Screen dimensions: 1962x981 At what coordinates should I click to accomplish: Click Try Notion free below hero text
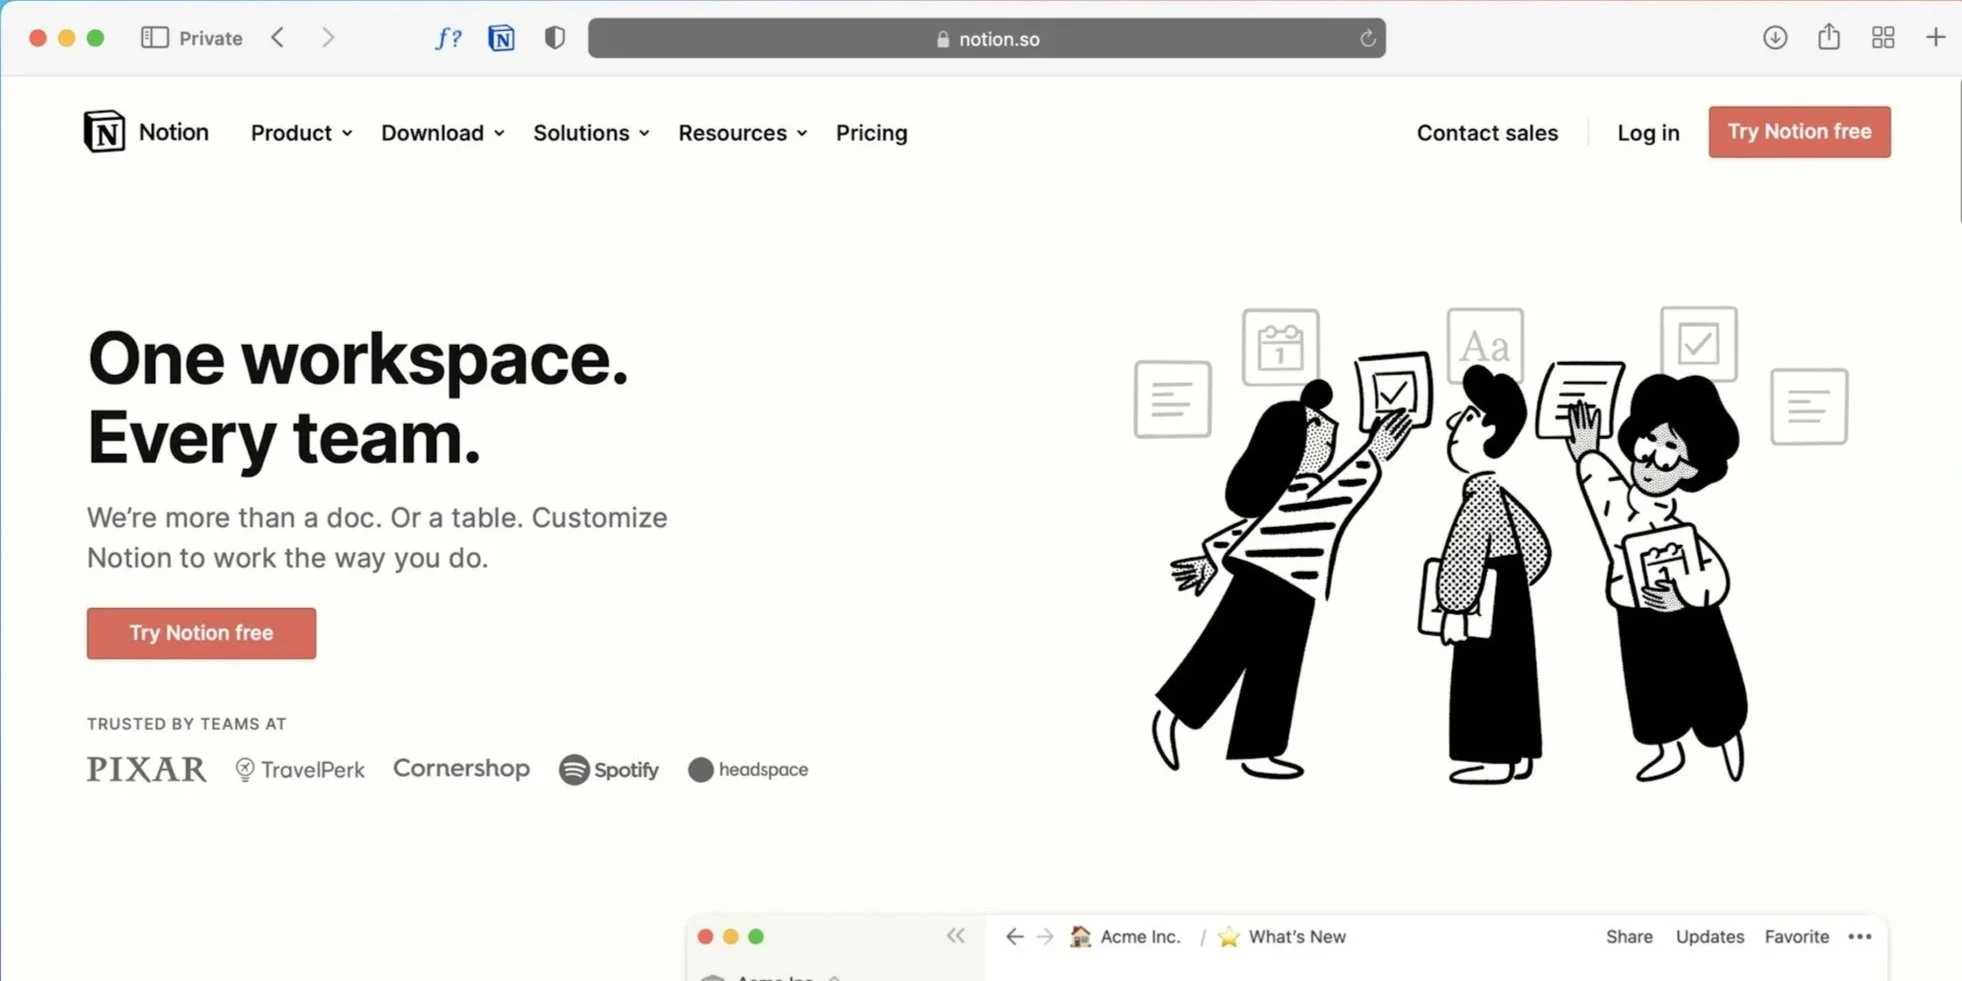[201, 633]
